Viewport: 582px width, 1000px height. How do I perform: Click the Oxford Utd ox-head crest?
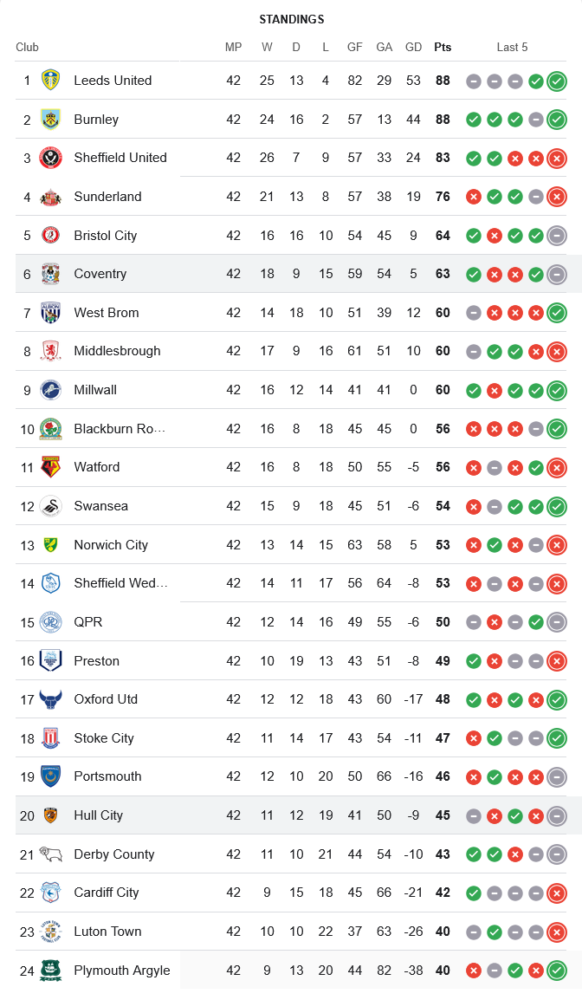click(x=50, y=700)
